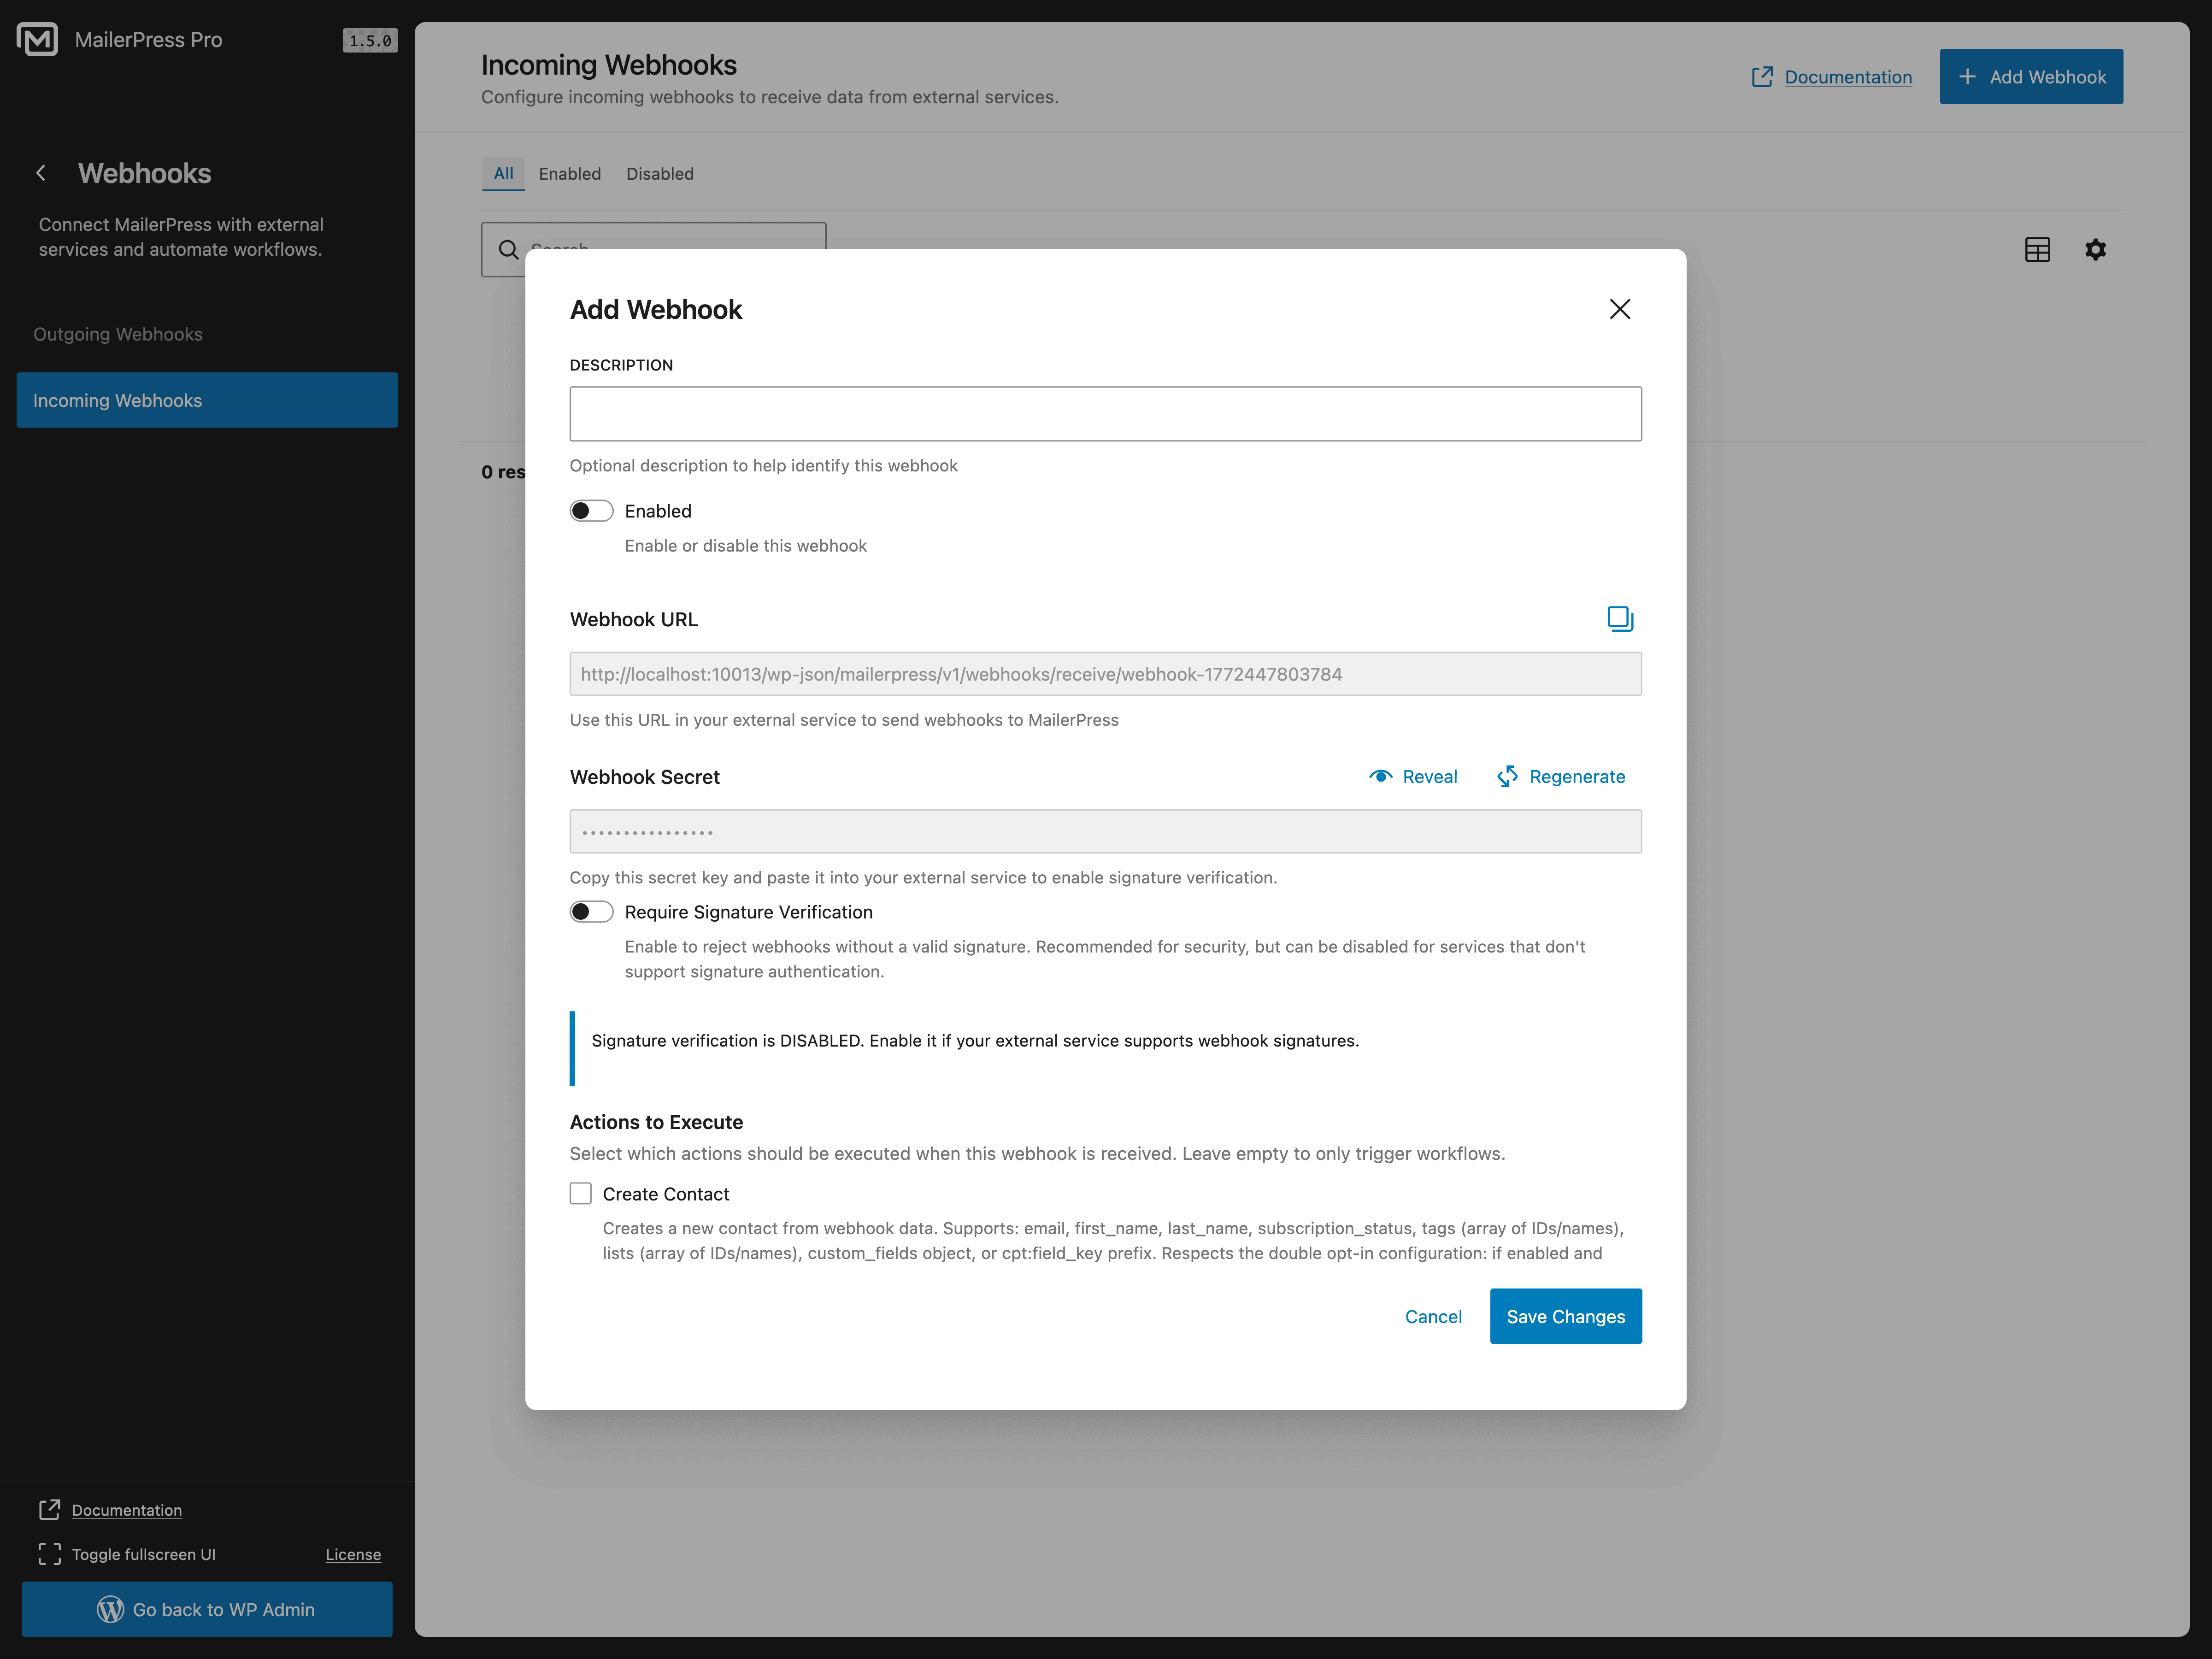Close the Add Webhook dialog
2212x1659 pixels.
tap(1620, 309)
